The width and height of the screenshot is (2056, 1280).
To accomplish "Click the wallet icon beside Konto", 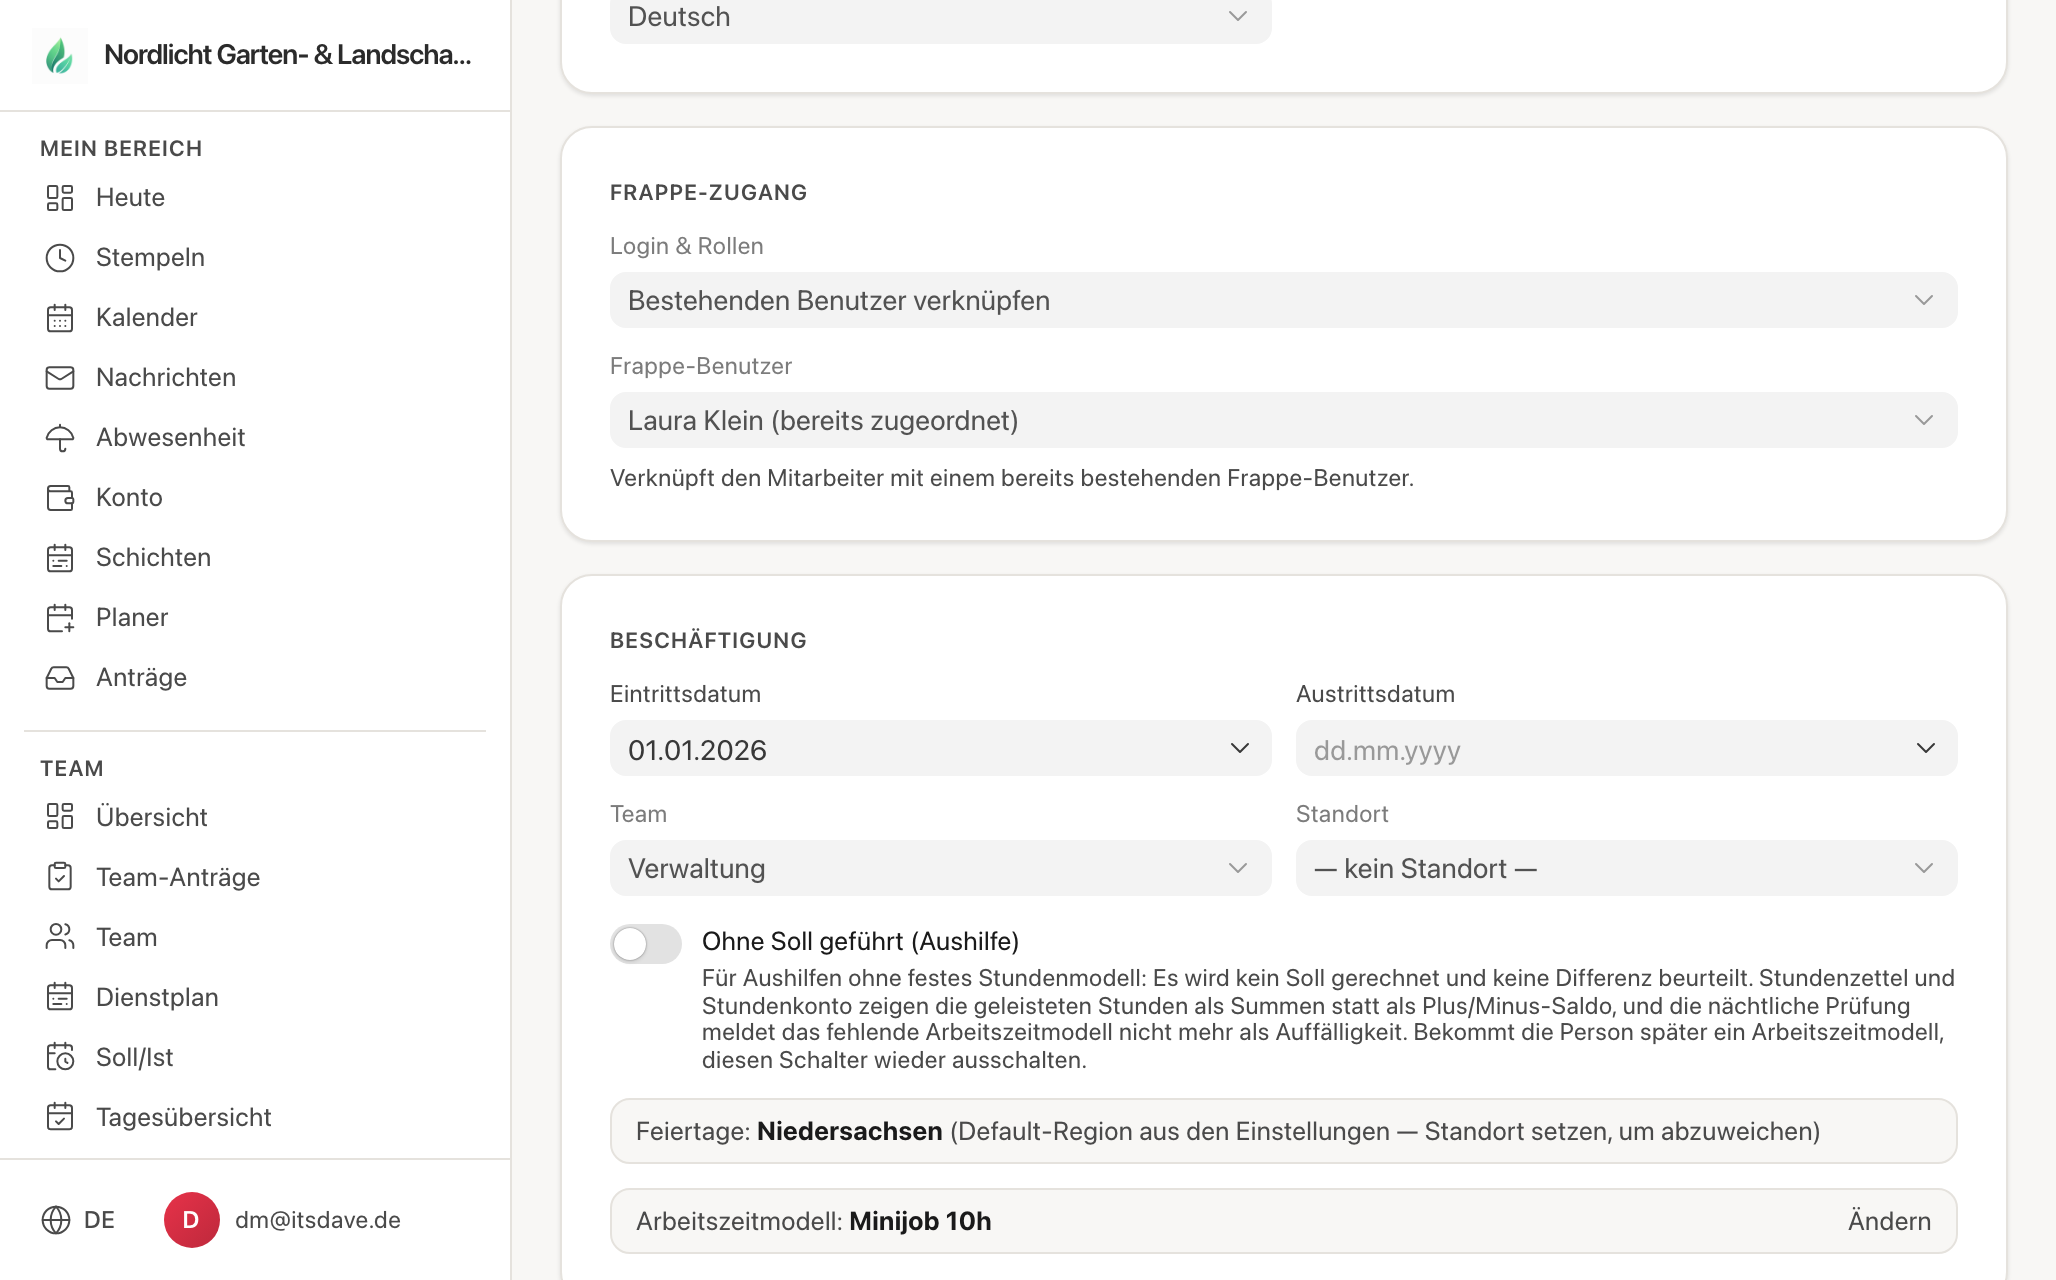I will pyautogui.click(x=60, y=498).
